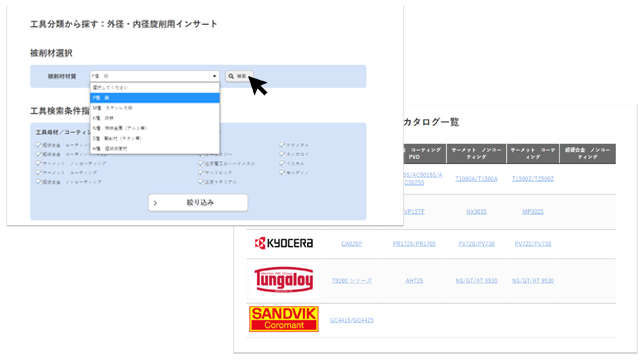644x363 pixels.
Task: Toggle the 住友電工ハードメタル checkbox
Action: click(x=201, y=163)
